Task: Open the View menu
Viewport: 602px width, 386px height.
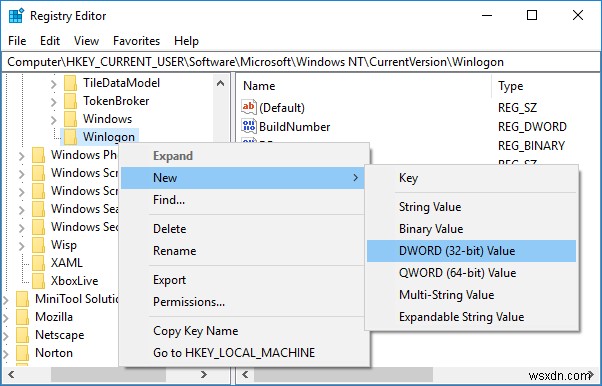Action: pos(86,41)
